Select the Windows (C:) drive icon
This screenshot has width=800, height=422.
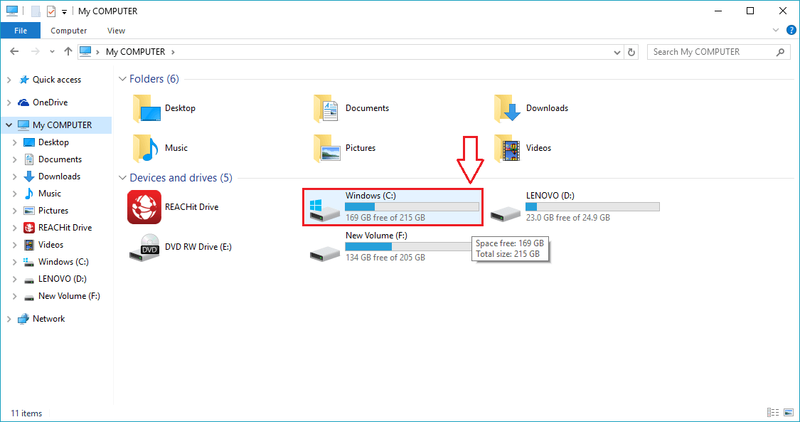[324, 211]
